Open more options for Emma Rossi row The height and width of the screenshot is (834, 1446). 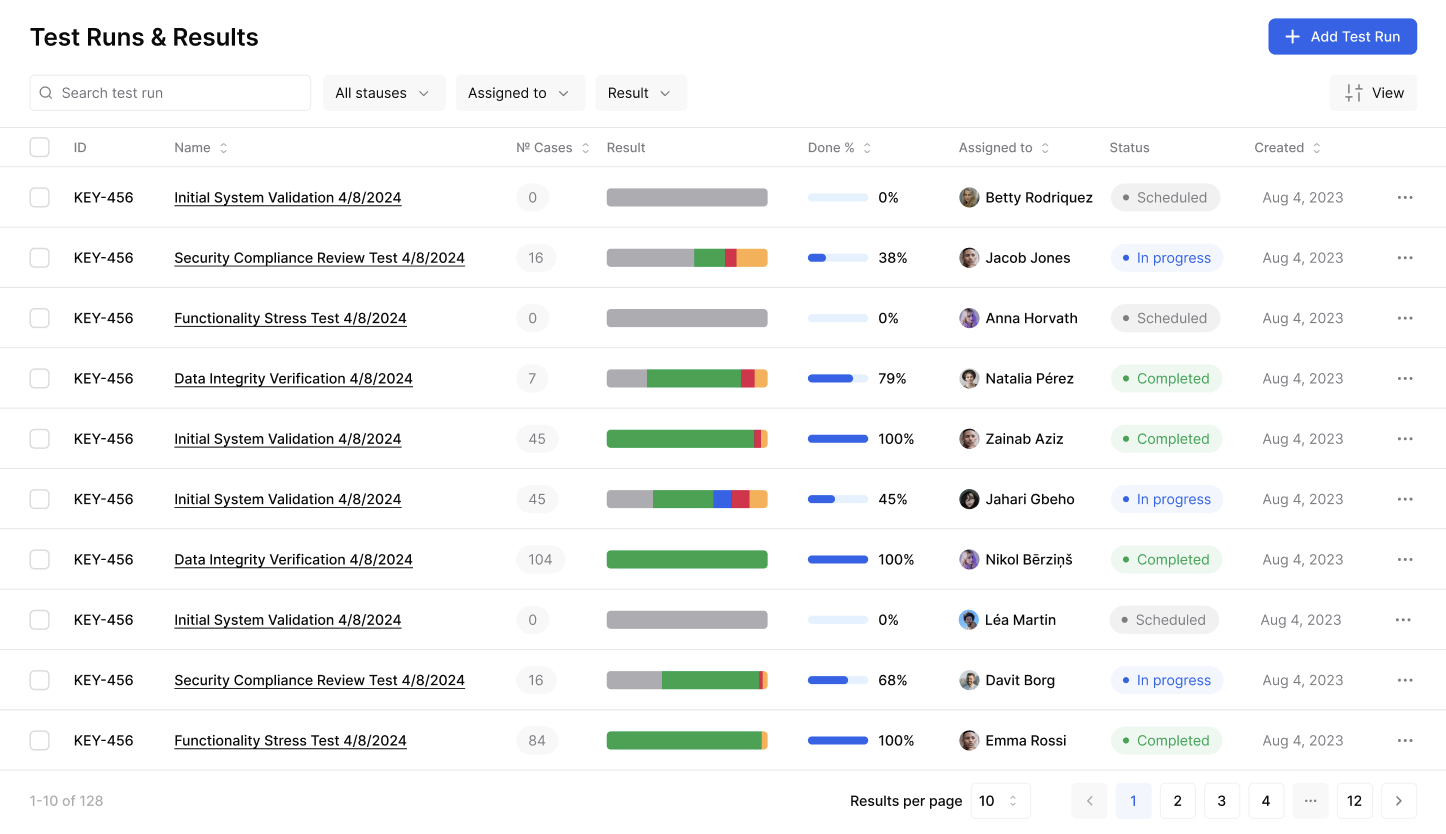tap(1404, 741)
